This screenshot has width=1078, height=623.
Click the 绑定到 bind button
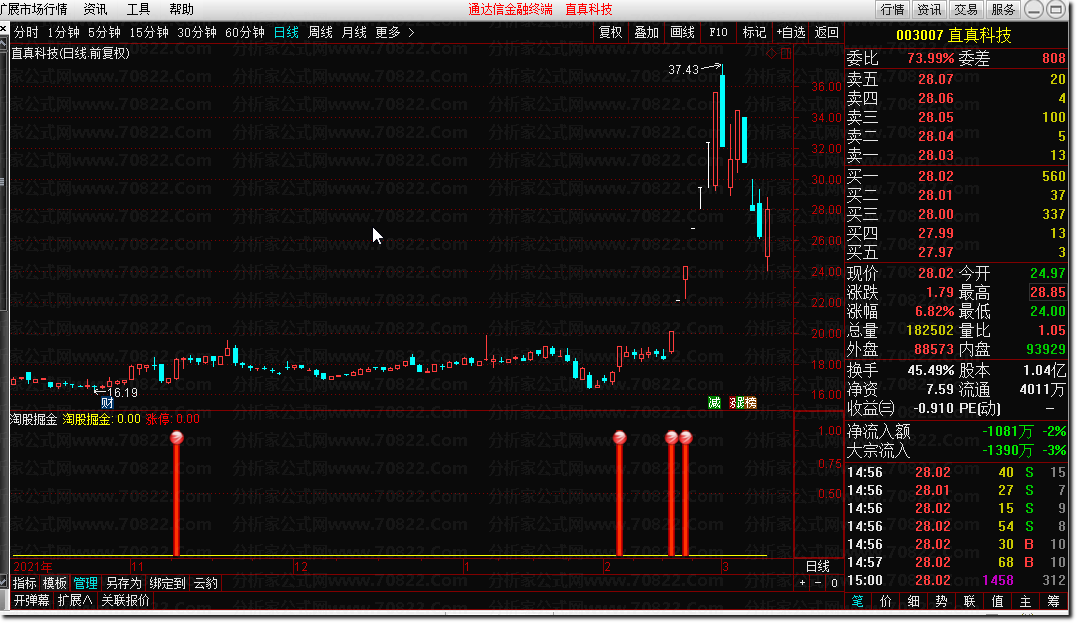167,583
